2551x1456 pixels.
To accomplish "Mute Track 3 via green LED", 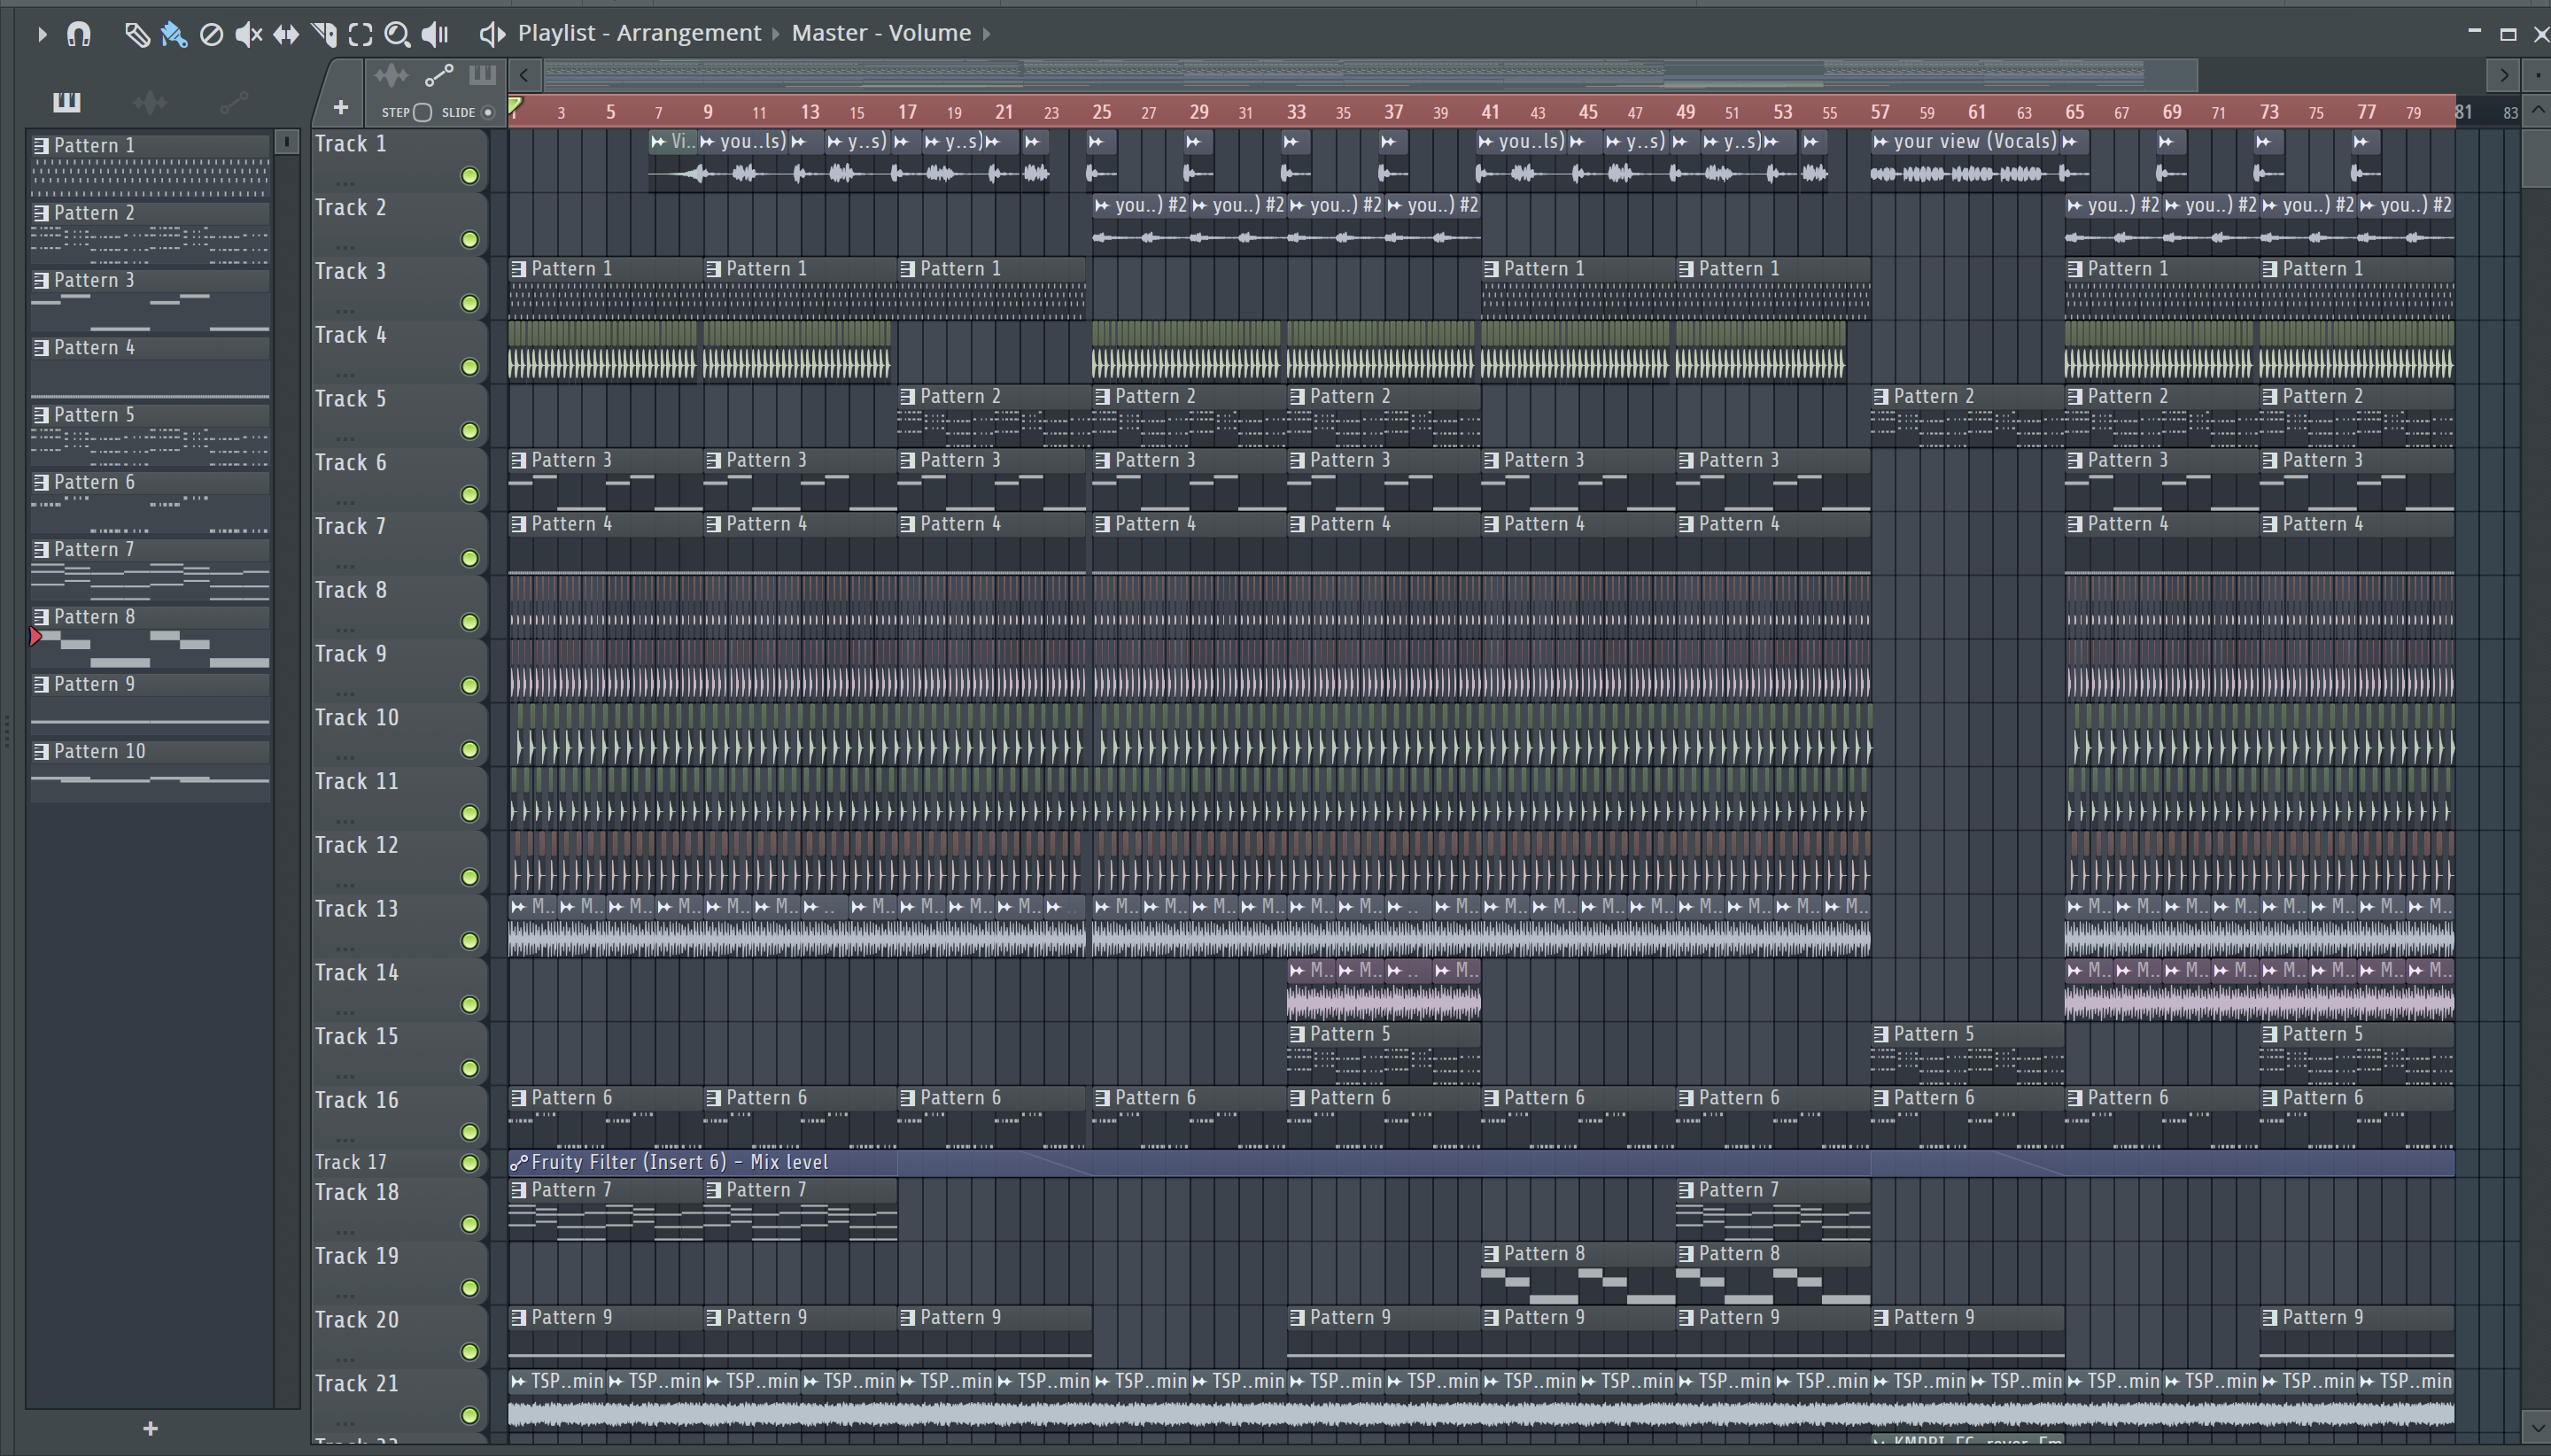I will pyautogui.click(x=469, y=303).
